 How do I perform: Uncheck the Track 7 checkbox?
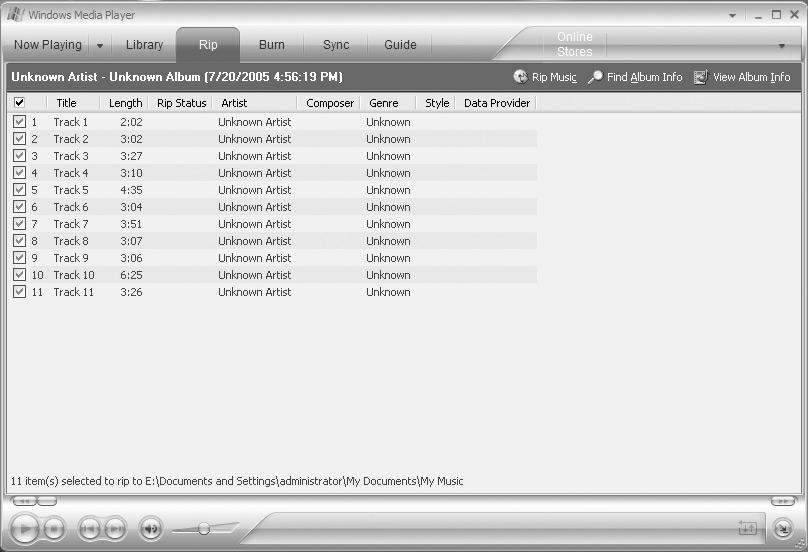tap(20, 224)
